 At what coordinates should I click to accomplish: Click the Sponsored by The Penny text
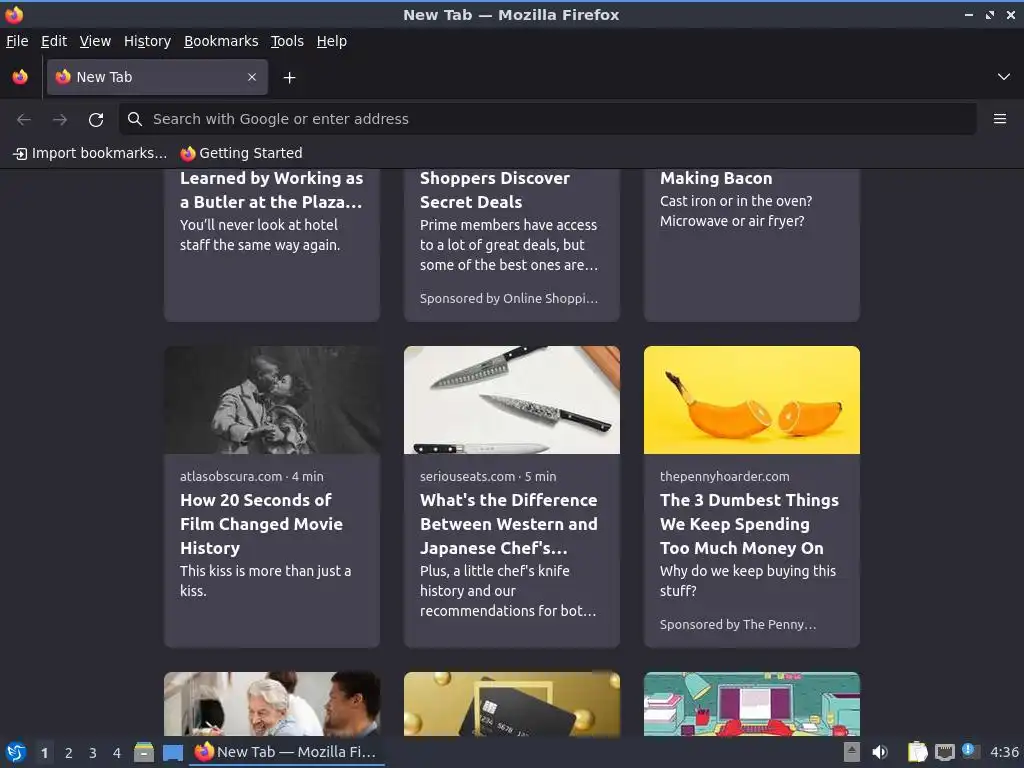(x=738, y=624)
